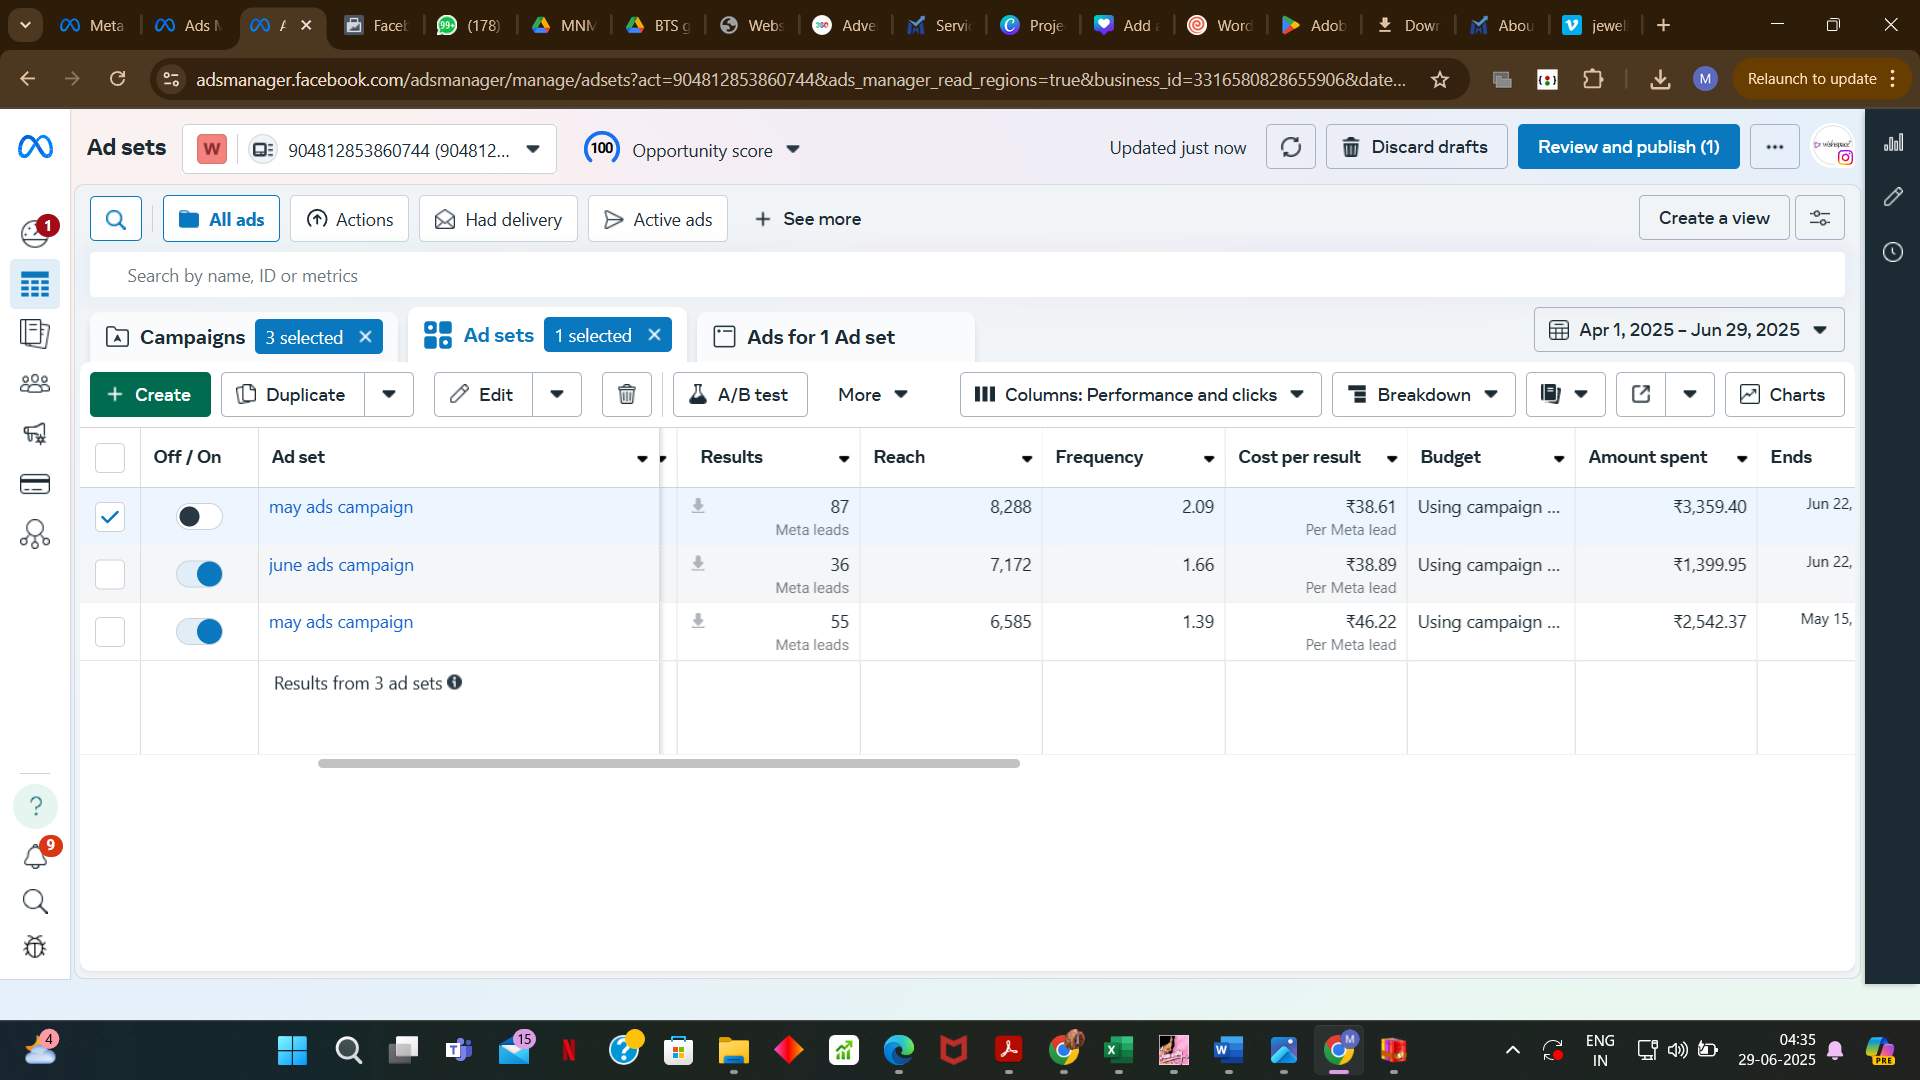
Task: Open Audiences people icon in sidebar
Action: (35, 383)
